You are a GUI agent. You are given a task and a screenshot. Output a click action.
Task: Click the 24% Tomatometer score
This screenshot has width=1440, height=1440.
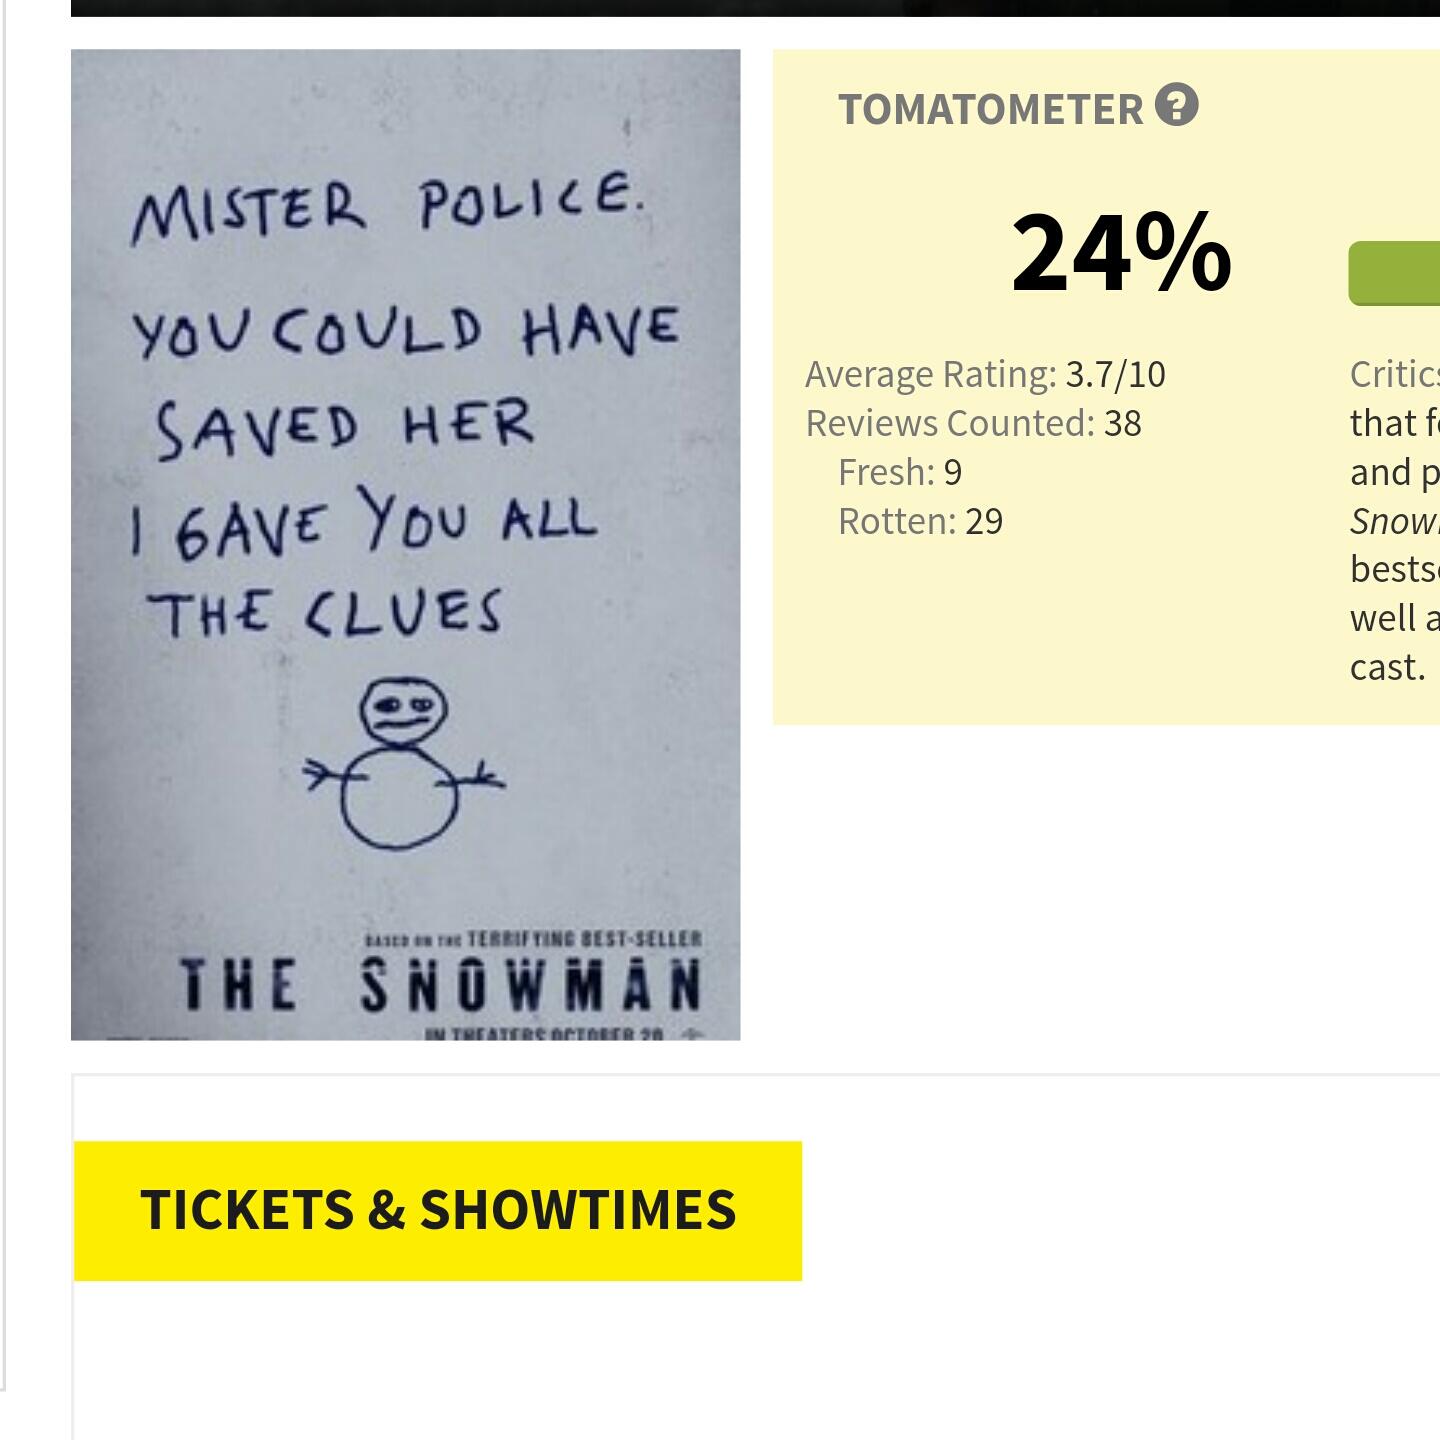pyautogui.click(x=1120, y=253)
